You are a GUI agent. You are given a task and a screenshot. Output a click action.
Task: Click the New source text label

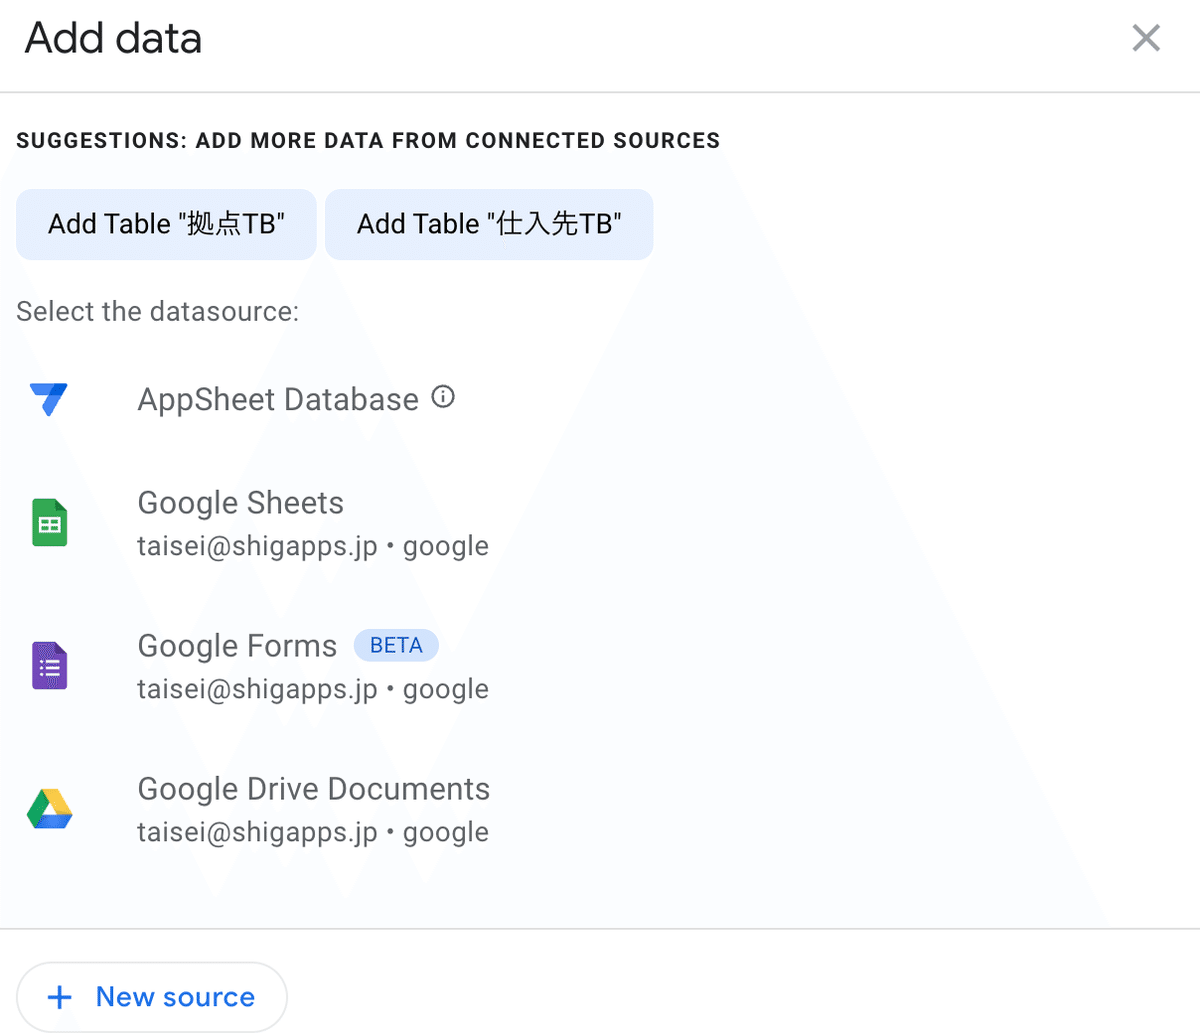click(x=175, y=997)
